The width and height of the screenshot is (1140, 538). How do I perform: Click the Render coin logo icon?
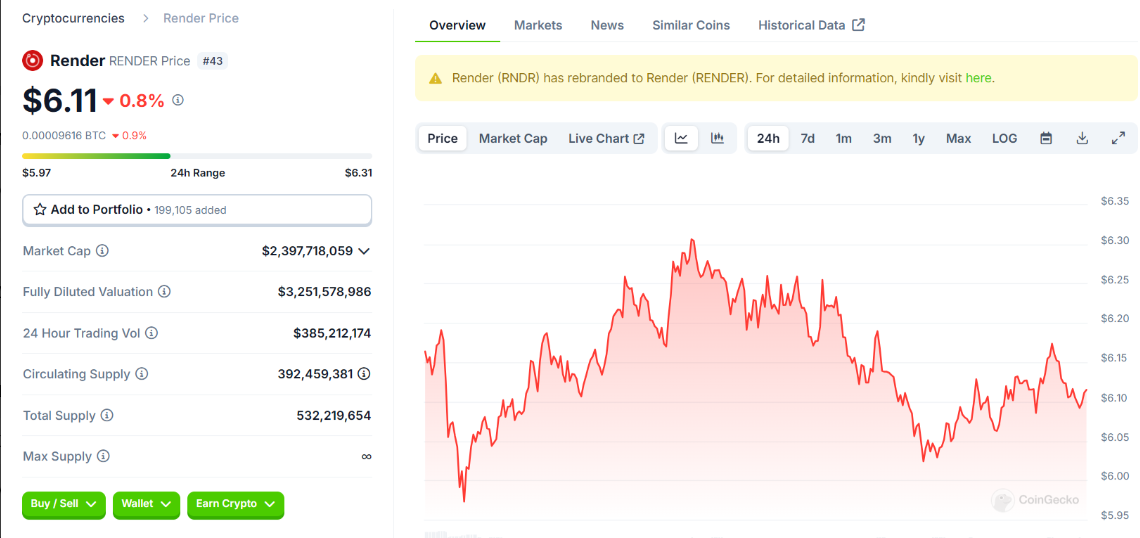[33, 61]
